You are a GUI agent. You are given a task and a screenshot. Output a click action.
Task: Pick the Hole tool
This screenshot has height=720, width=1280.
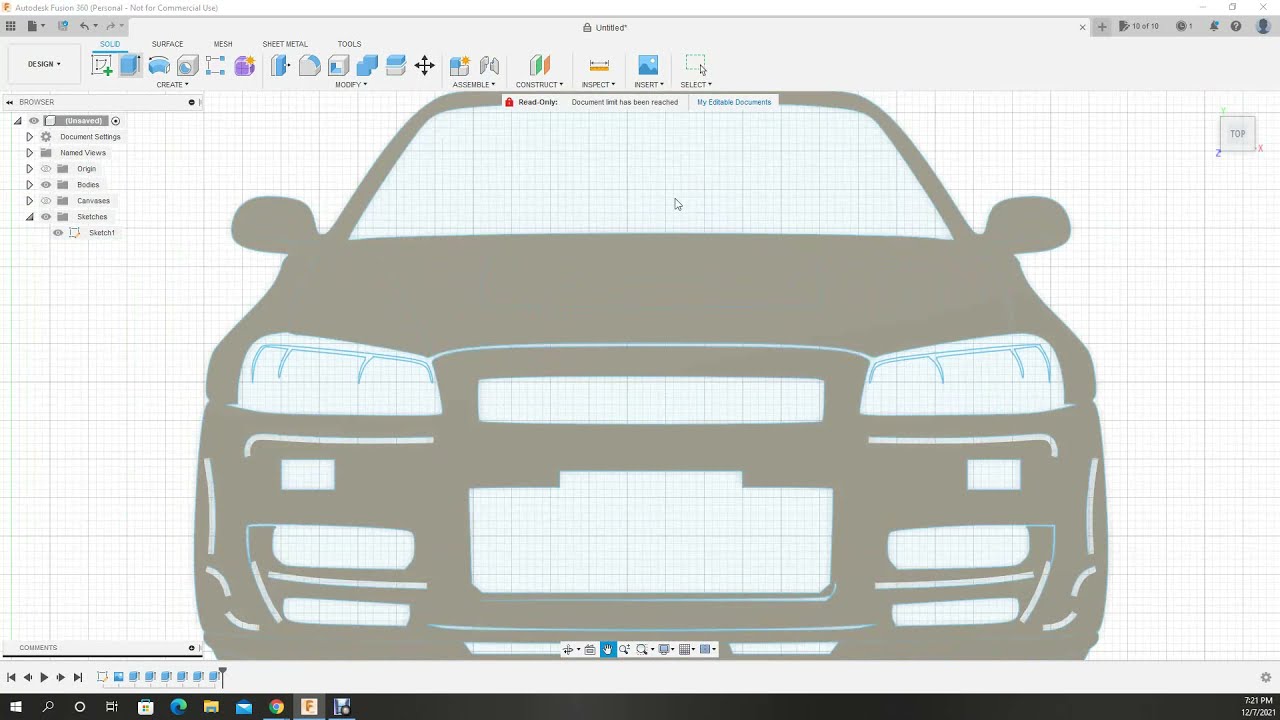(x=187, y=66)
